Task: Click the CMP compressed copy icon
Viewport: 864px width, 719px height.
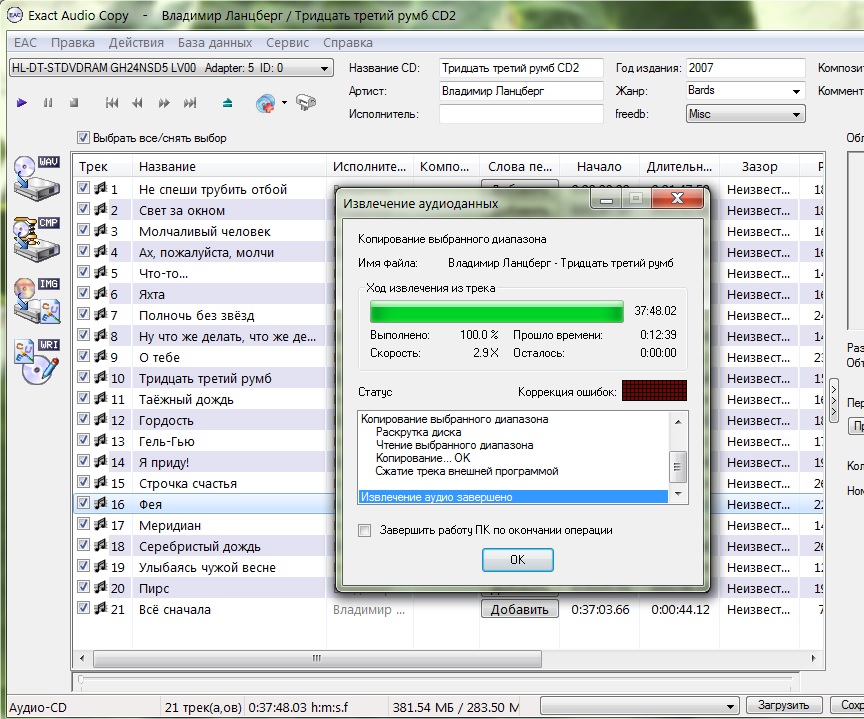Action: point(37,238)
